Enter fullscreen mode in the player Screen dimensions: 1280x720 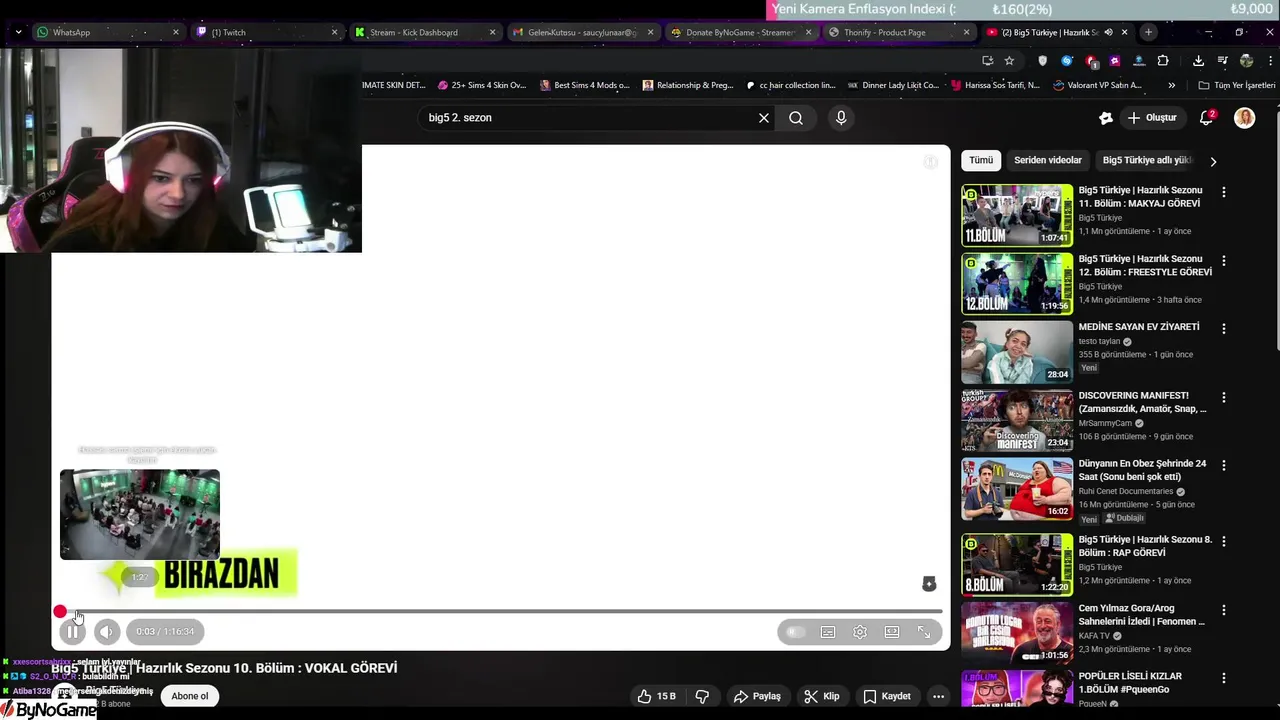pos(924,632)
